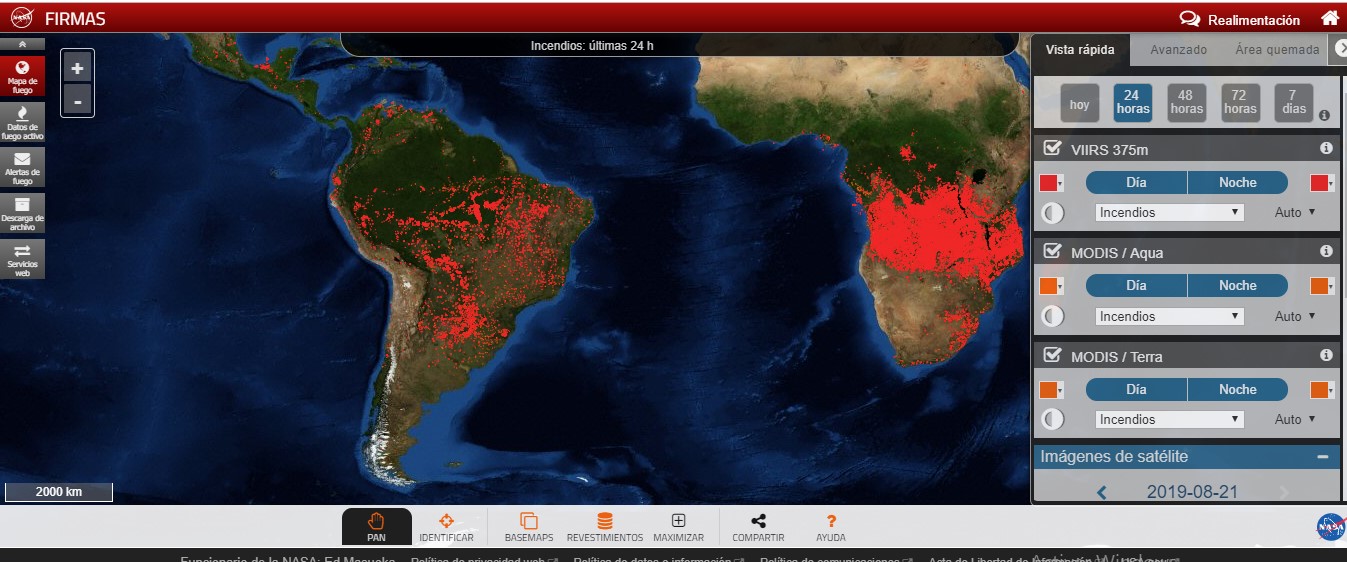Adjust MODIS / Terra opacity half-circle icon
The image size is (1347, 562).
(1053, 419)
